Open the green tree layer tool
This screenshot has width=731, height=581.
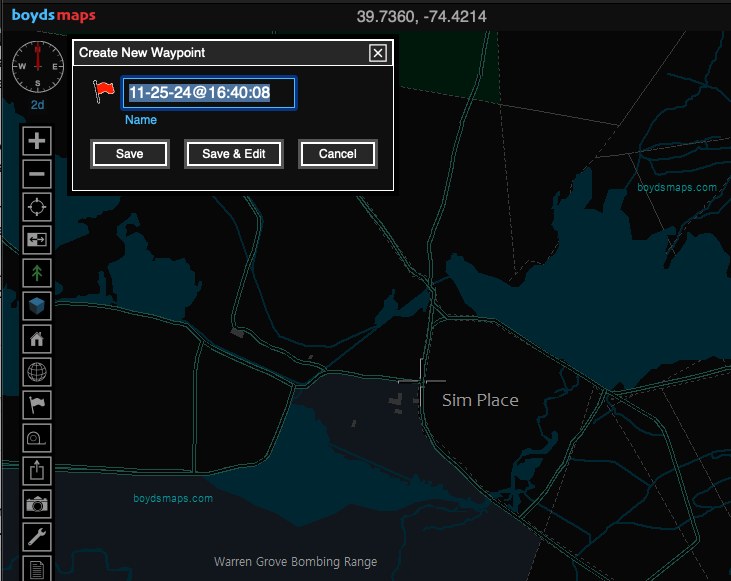pyautogui.click(x=37, y=273)
